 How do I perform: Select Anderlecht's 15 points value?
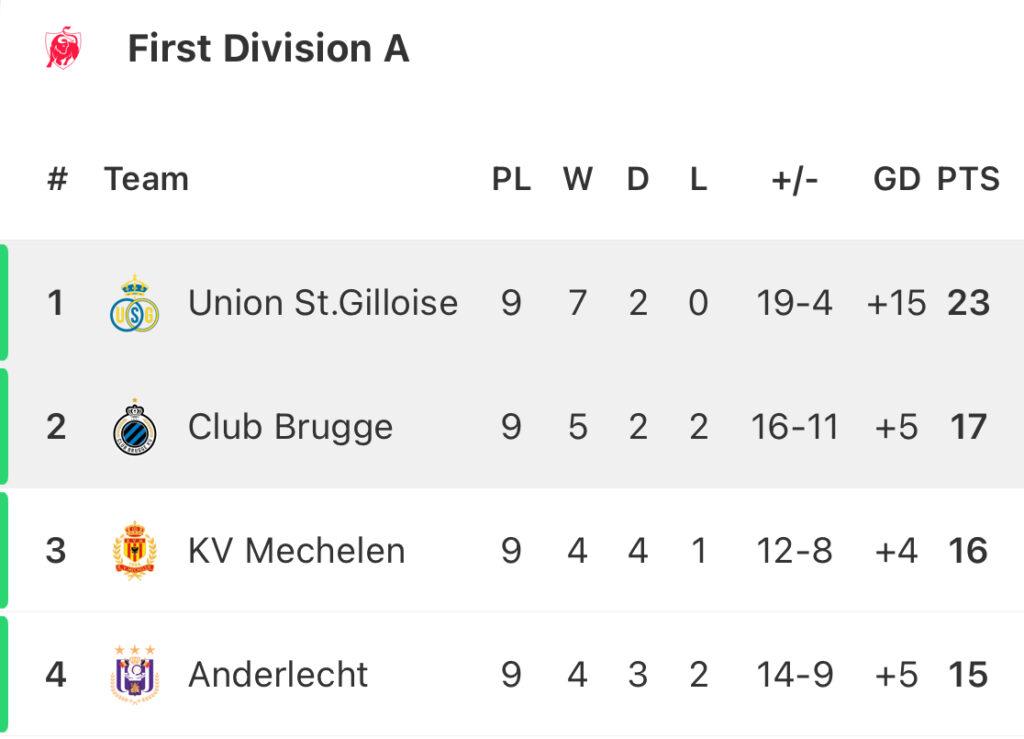[x=968, y=674]
